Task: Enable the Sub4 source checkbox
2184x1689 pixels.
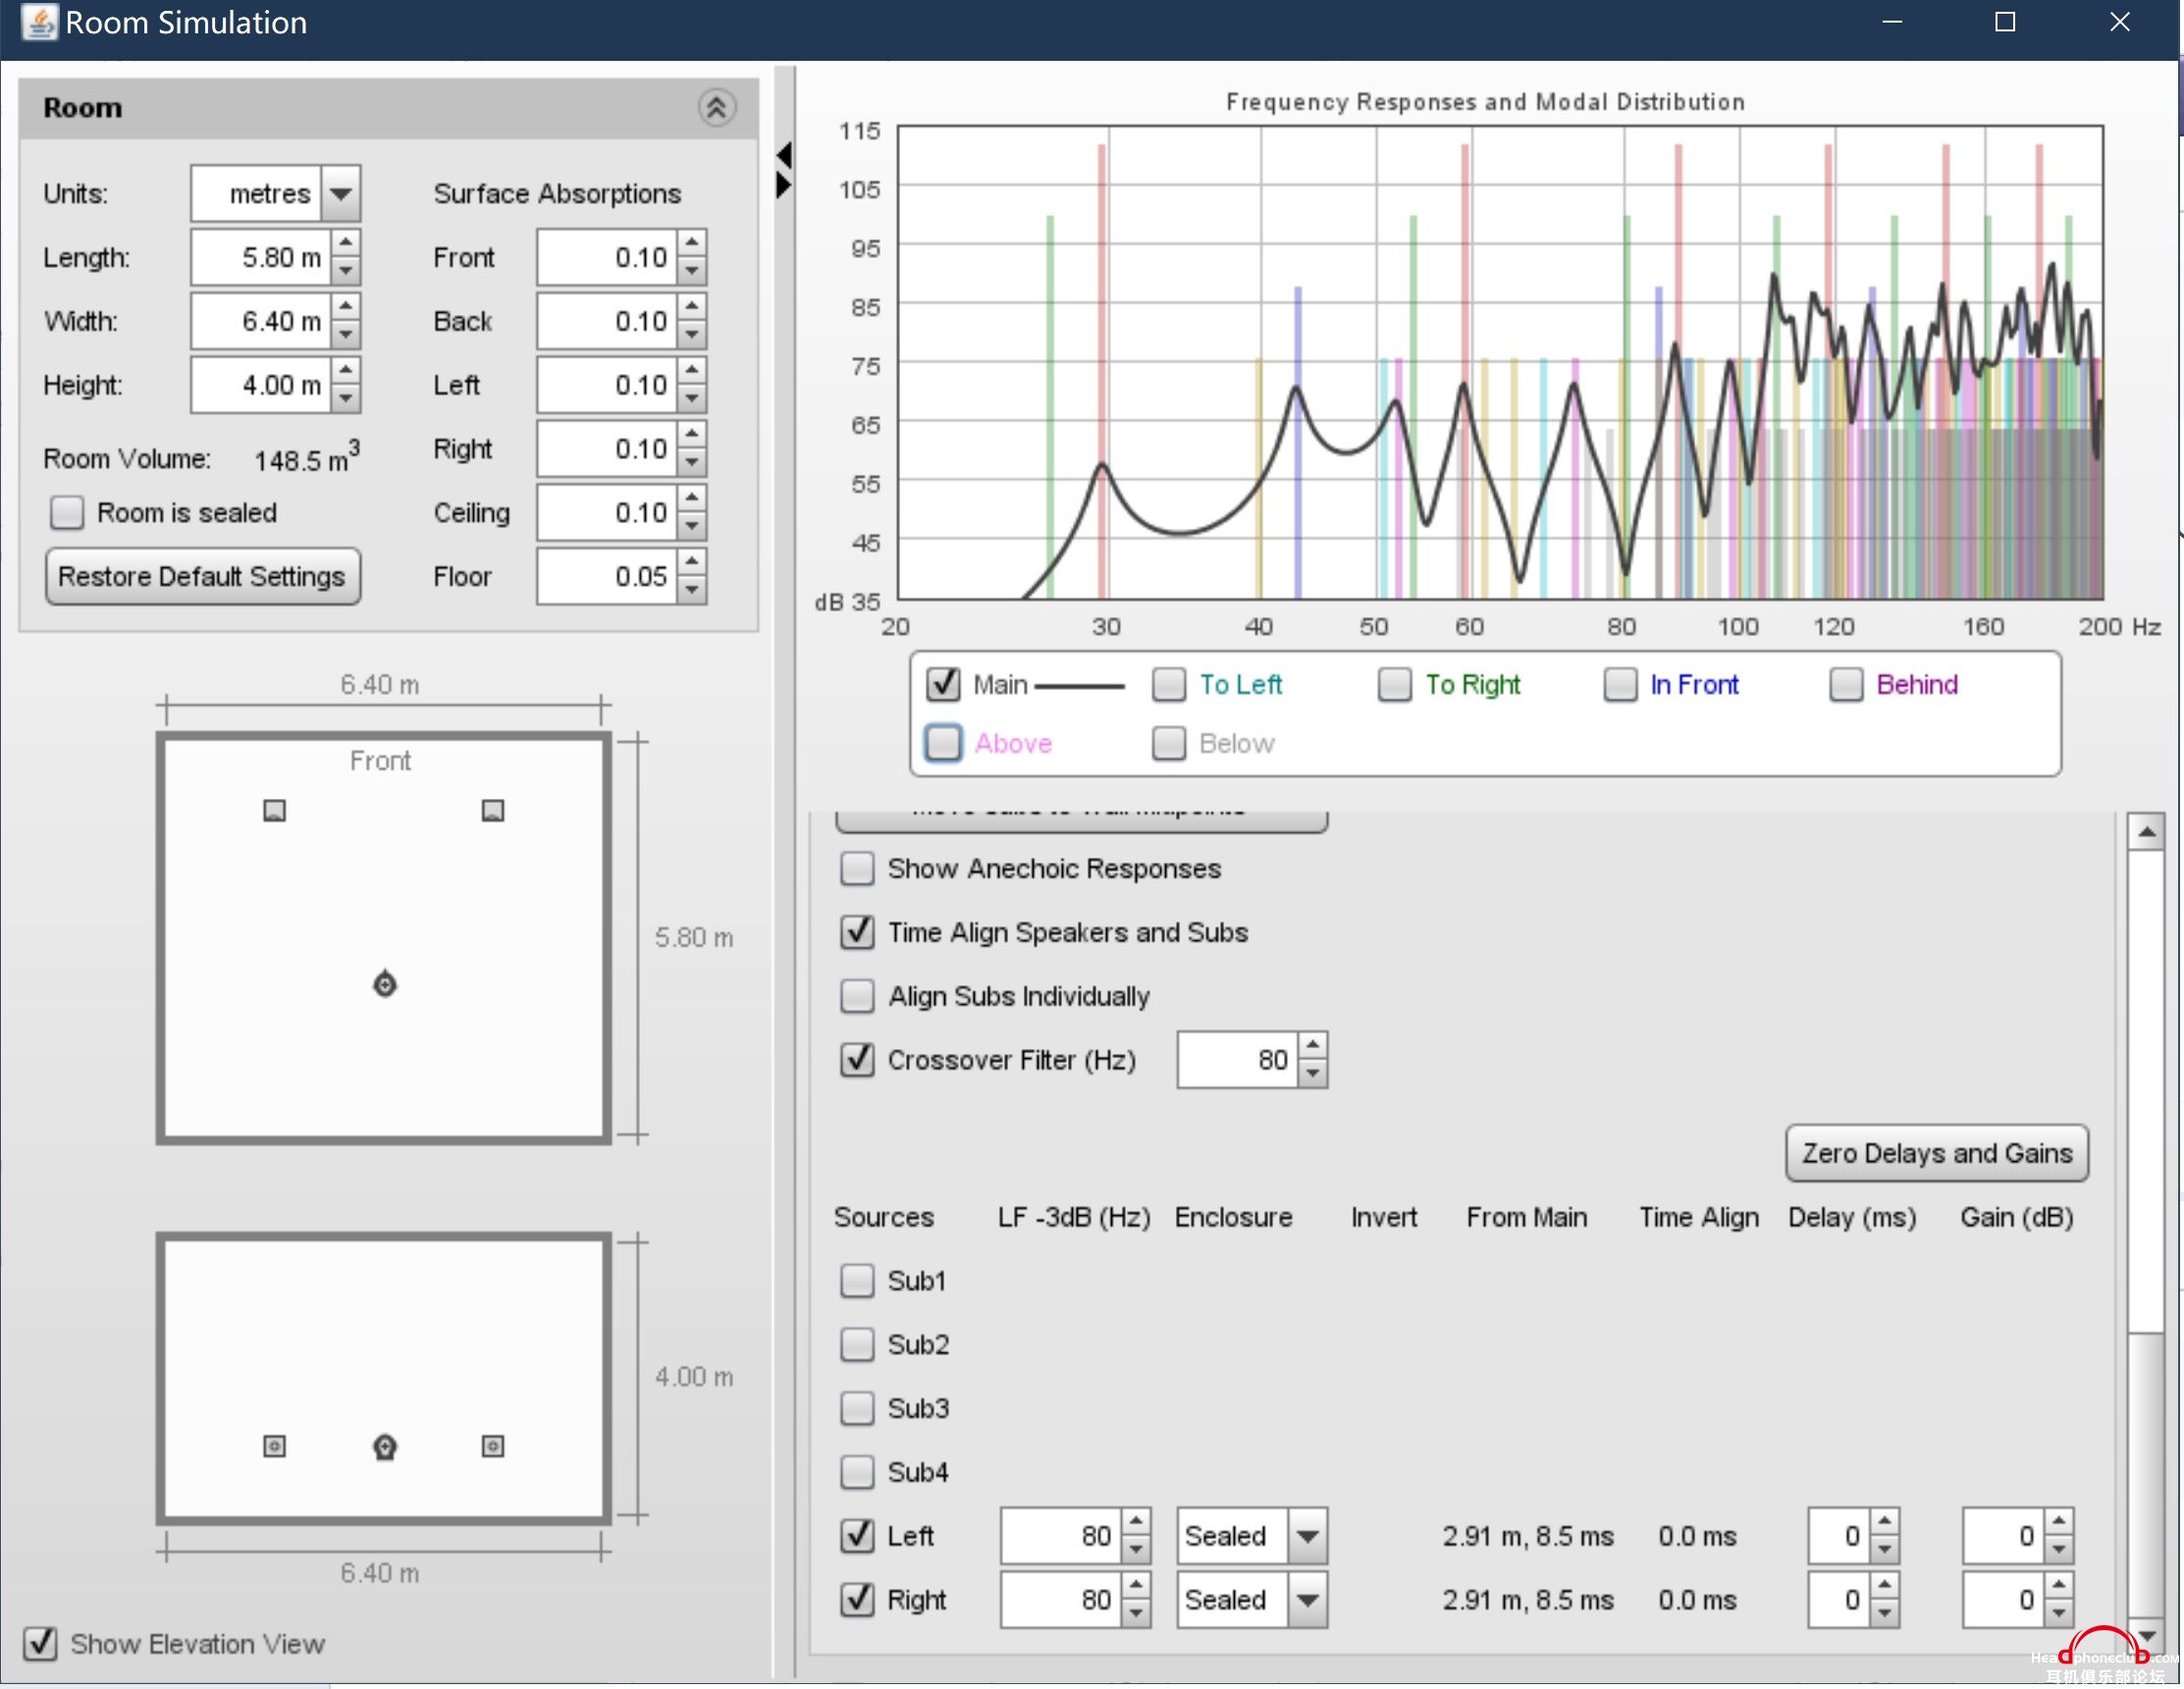Action: [857, 1474]
